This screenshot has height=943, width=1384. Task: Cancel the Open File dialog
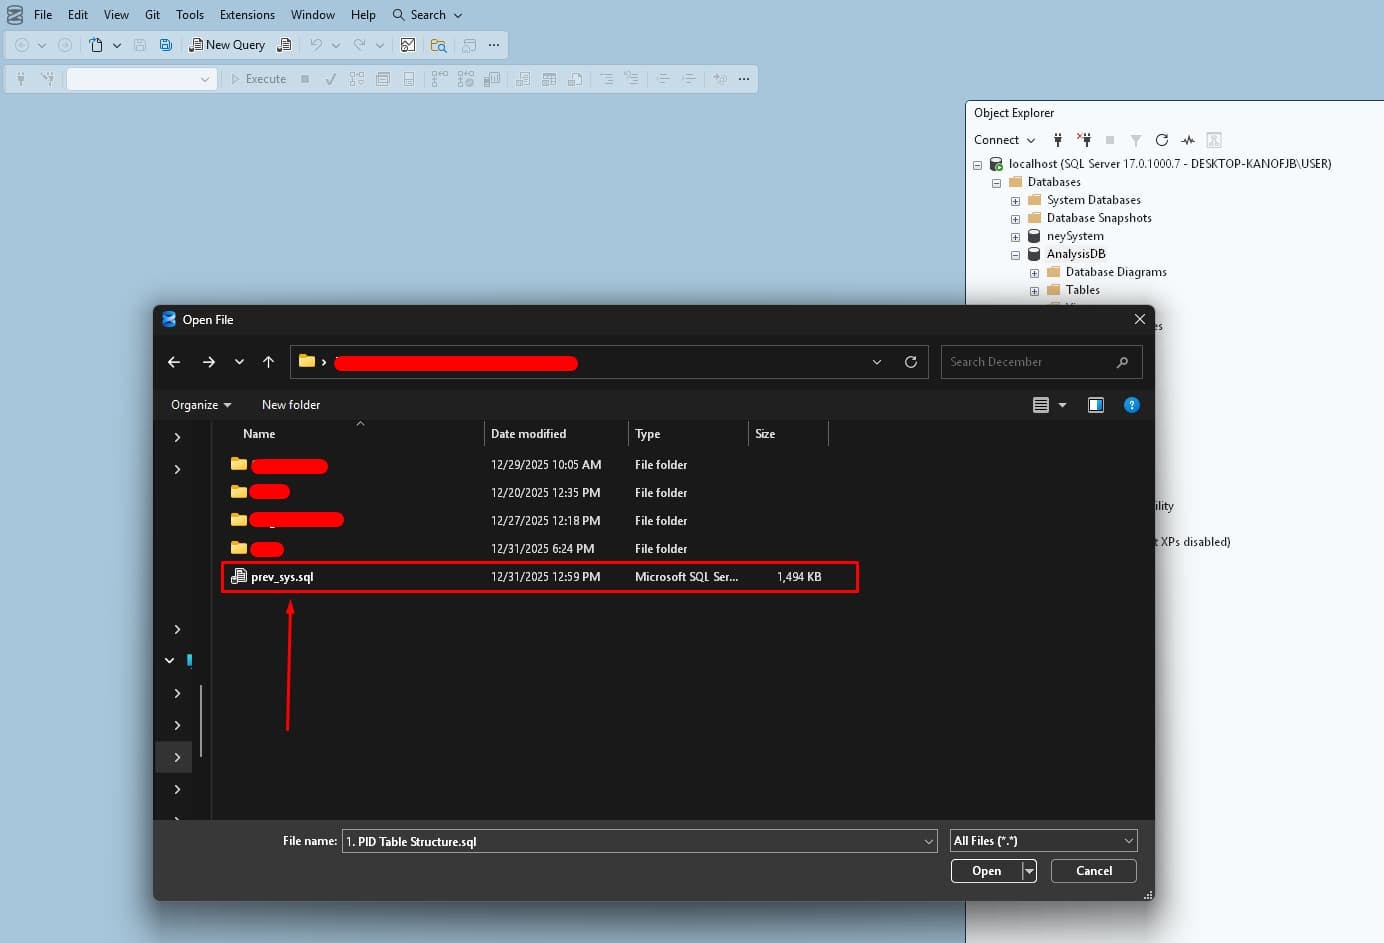point(1093,870)
